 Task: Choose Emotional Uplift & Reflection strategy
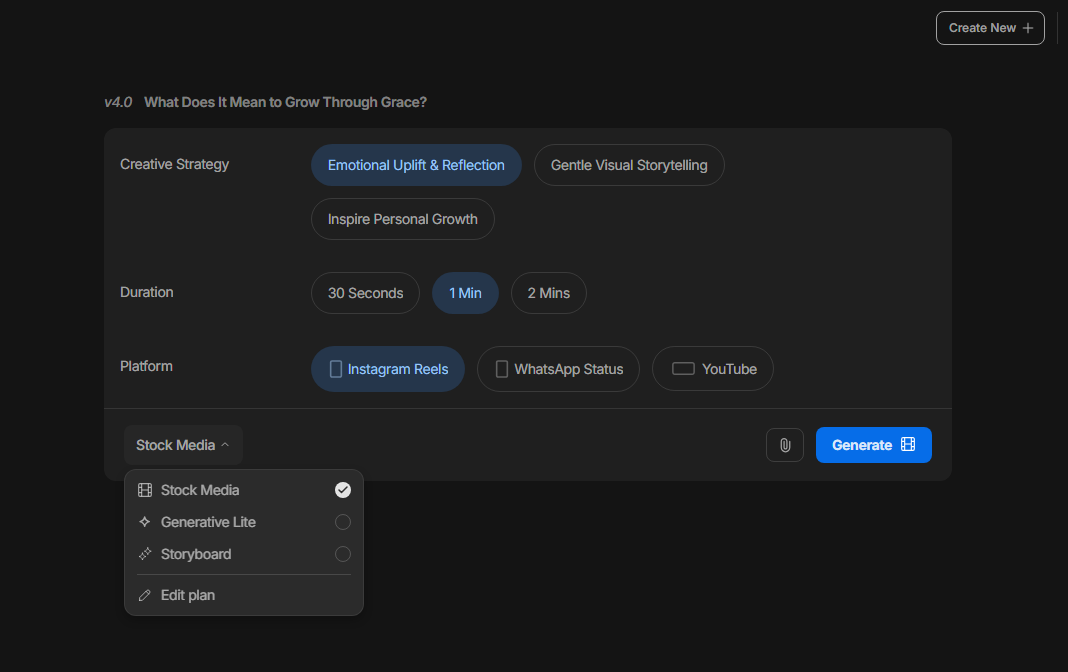pyautogui.click(x=416, y=165)
